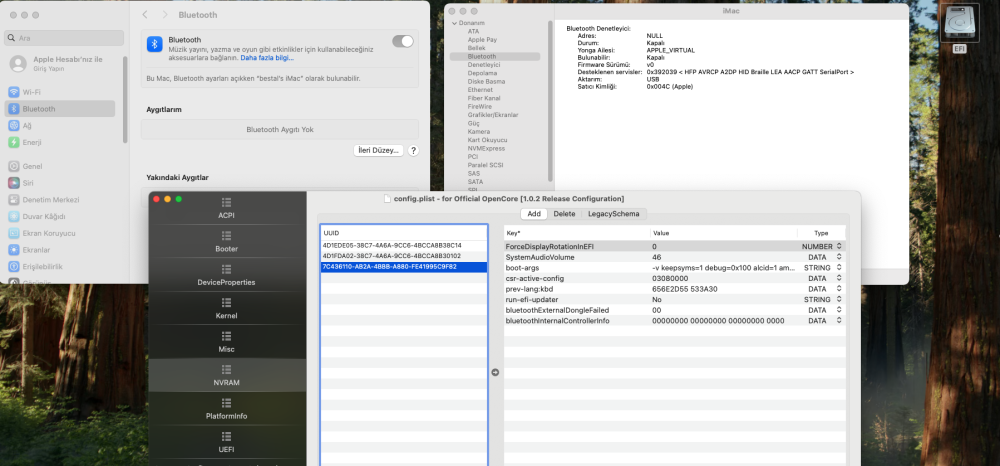Open Kernel section in configurator sidebar
This screenshot has height=466, width=1000.
[x=226, y=309]
